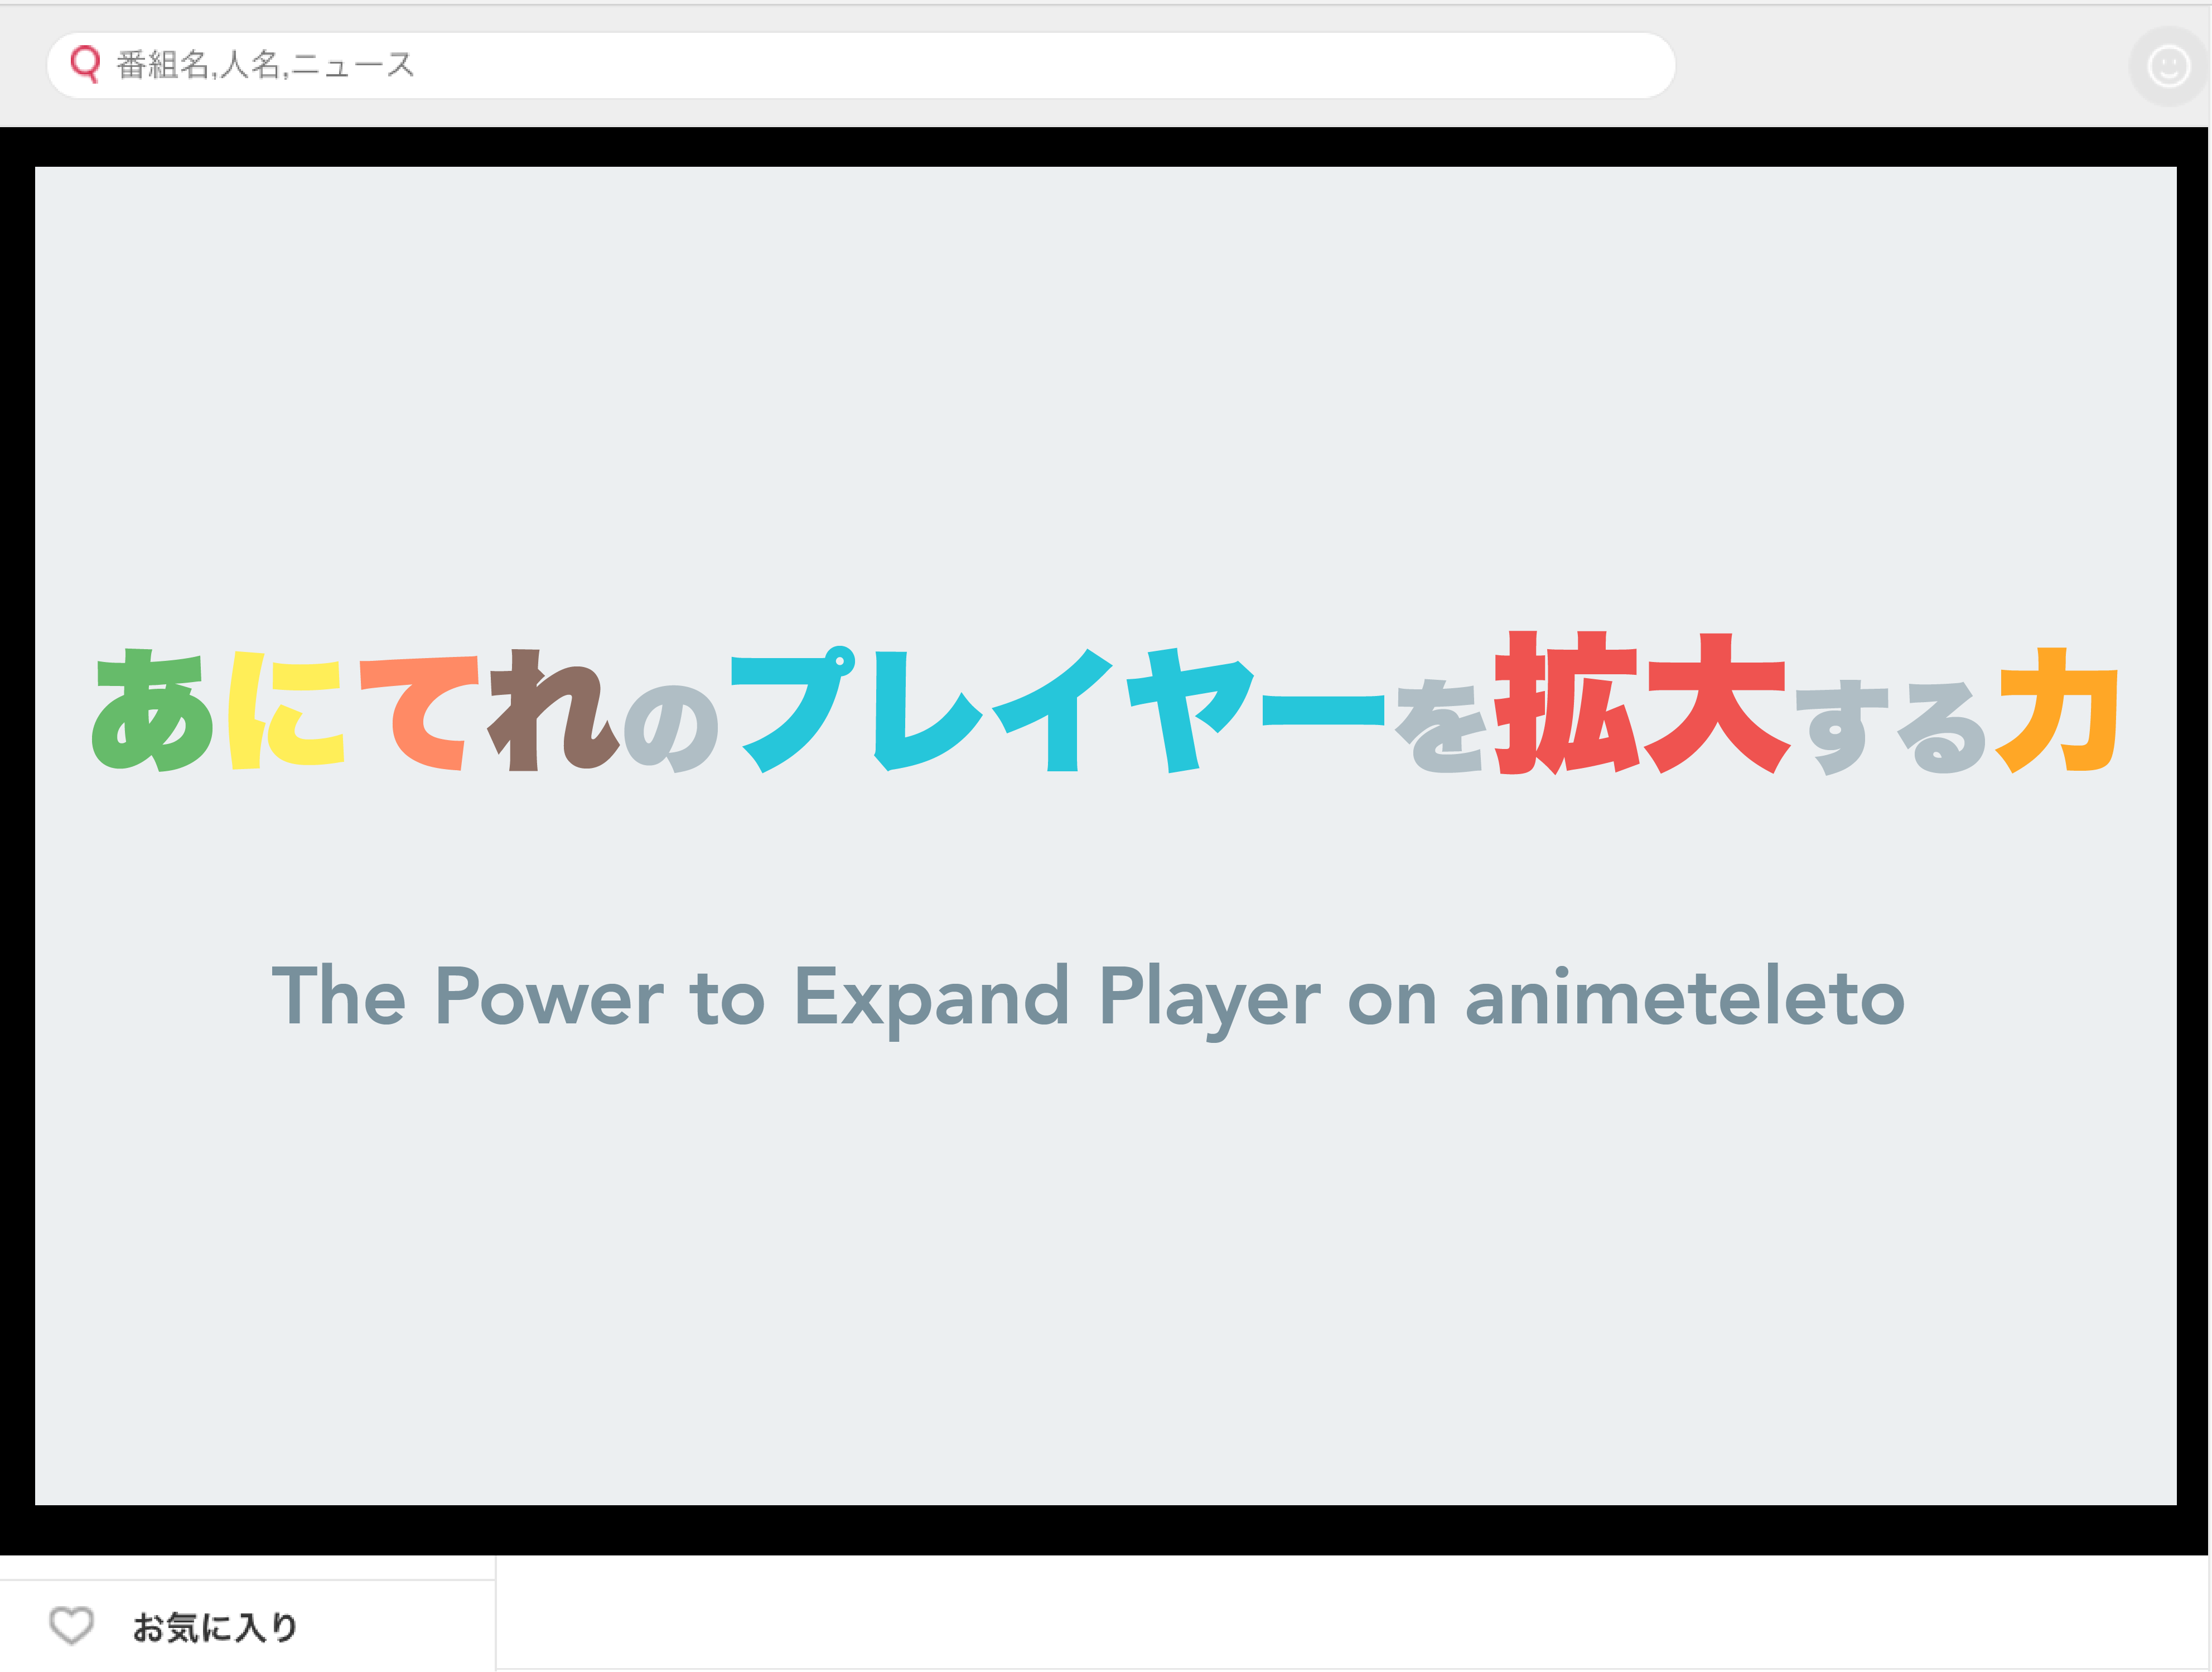Click the magnifier search icon
Screen dimensions: 2212x1672
85,65
